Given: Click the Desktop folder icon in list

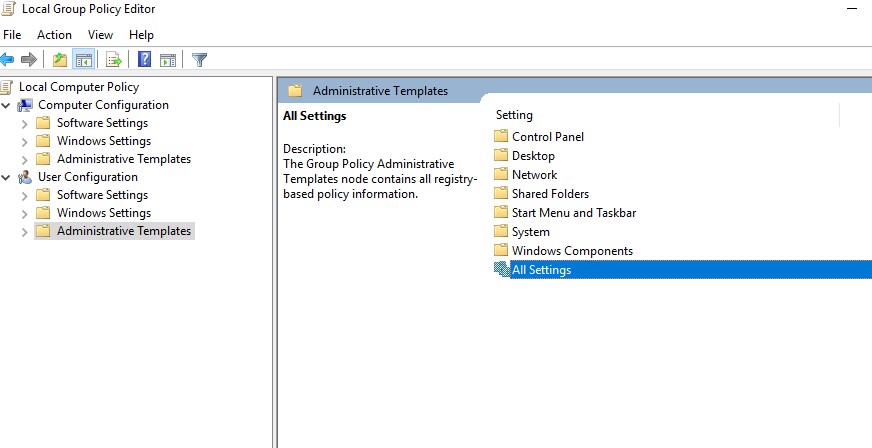Looking at the screenshot, I should (x=501, y=155).
